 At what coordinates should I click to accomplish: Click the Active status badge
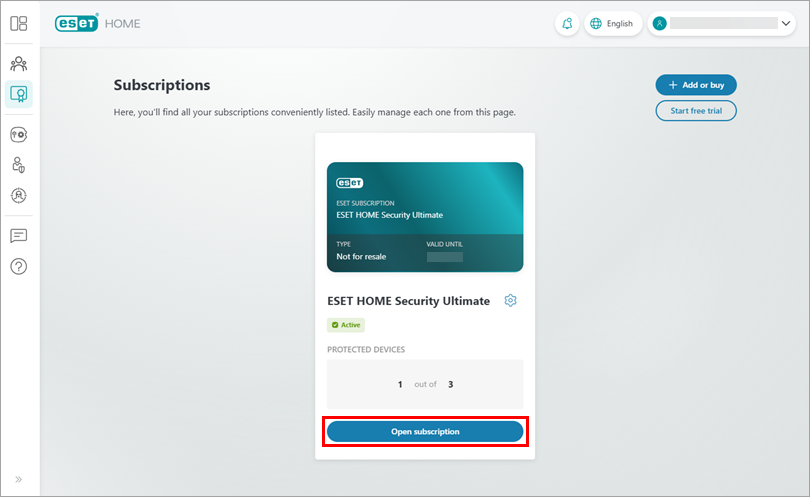point(346,325)
